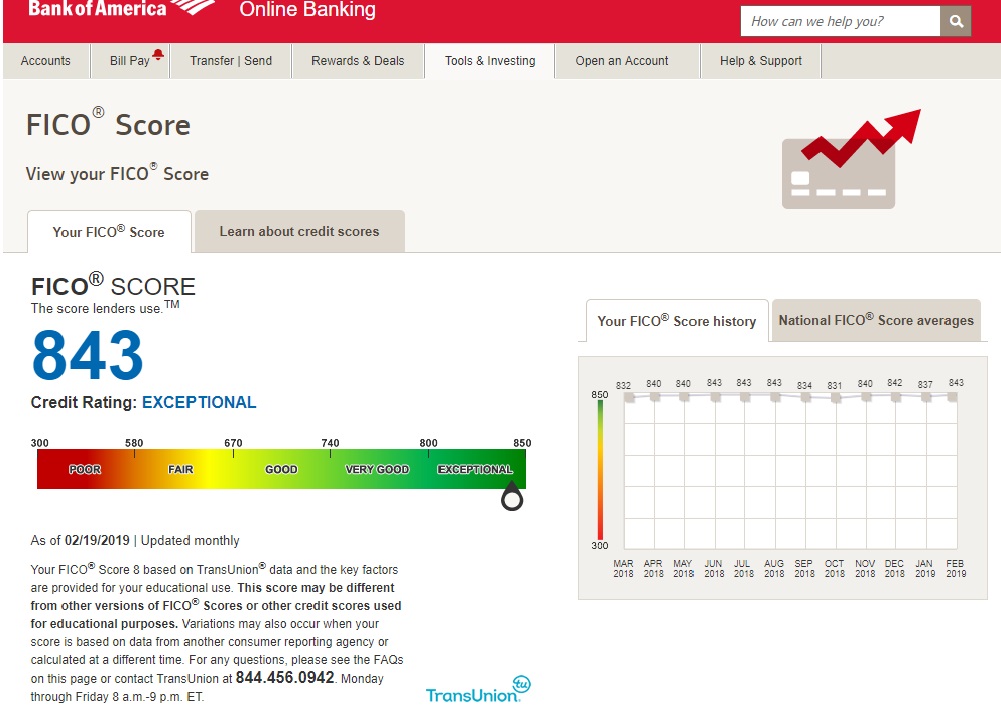Image resolution: width=1001 pixels, height=722 pixels.
Task: Open Tools & Investing menu
Action: pyautogui.click(x=490, y=61)
